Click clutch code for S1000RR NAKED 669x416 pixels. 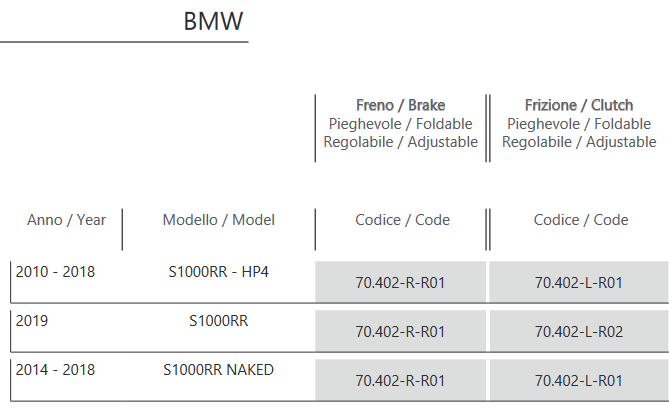point(579,381)
